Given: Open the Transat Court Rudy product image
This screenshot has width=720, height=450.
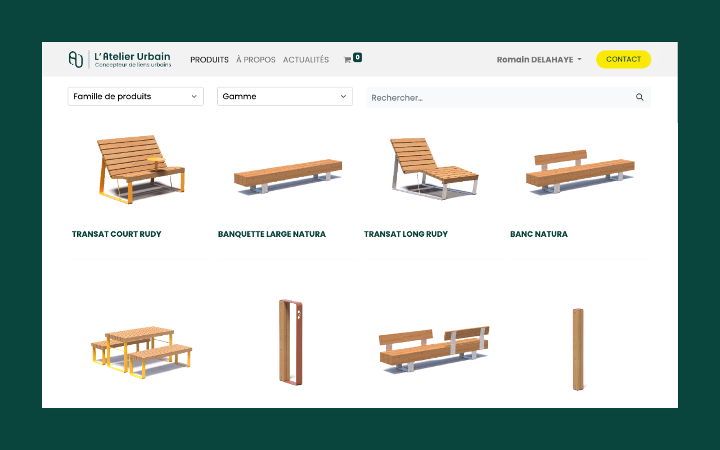Looking at the screenshot, I should [x=141, y=169].
